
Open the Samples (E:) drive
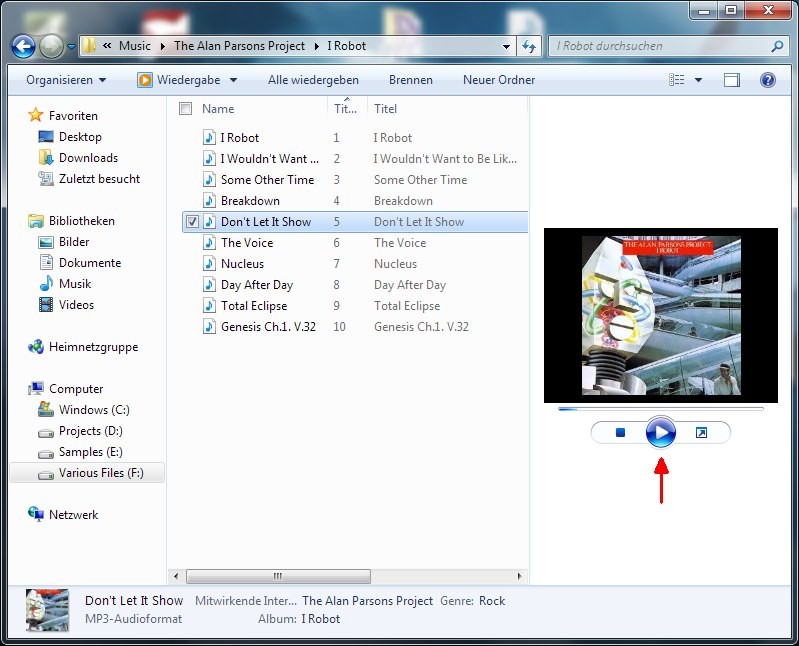click(x=91, y=452)
